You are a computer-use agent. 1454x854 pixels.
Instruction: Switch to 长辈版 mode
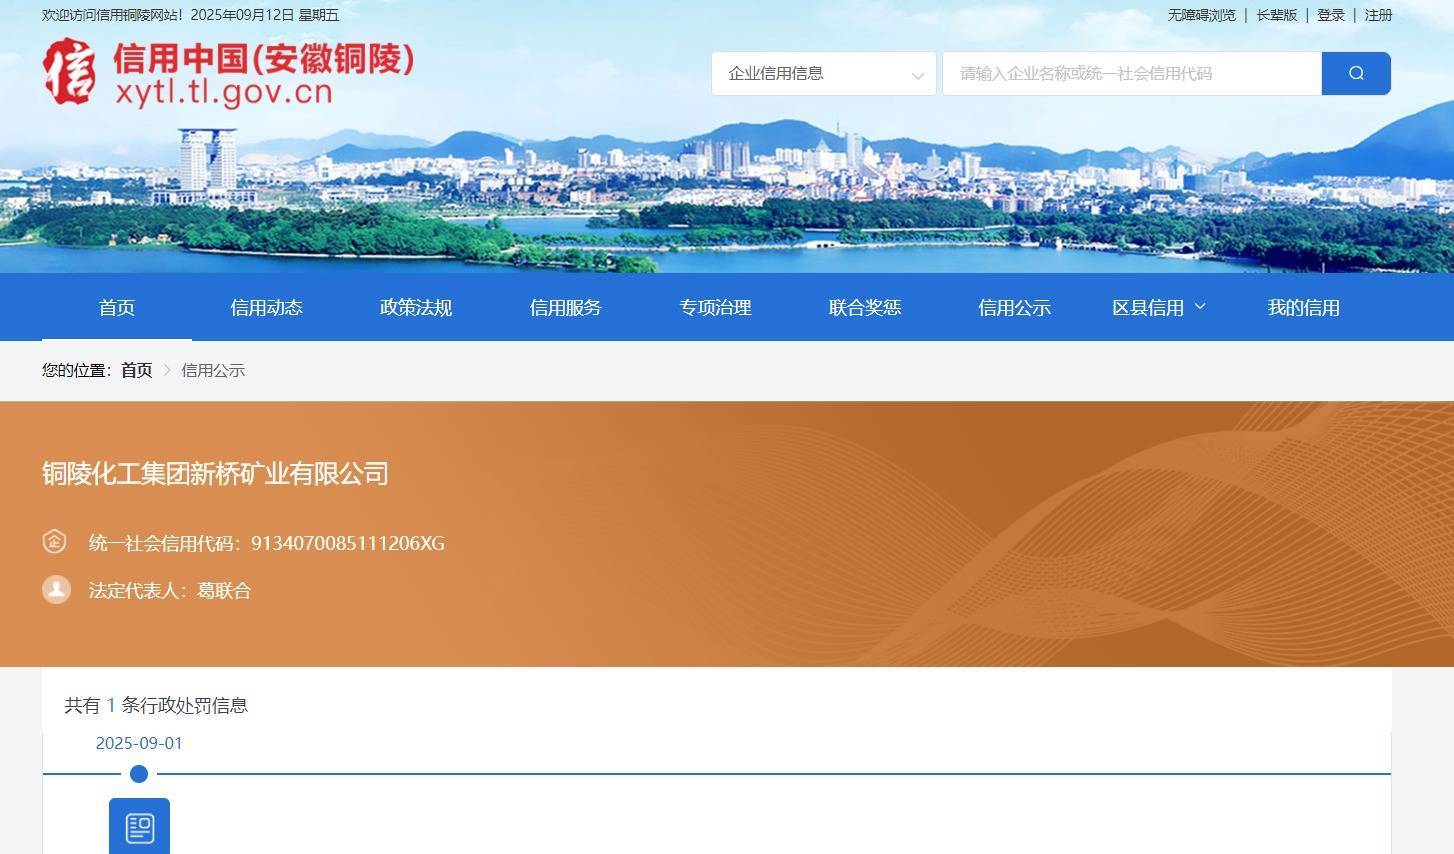[1275, 15]
